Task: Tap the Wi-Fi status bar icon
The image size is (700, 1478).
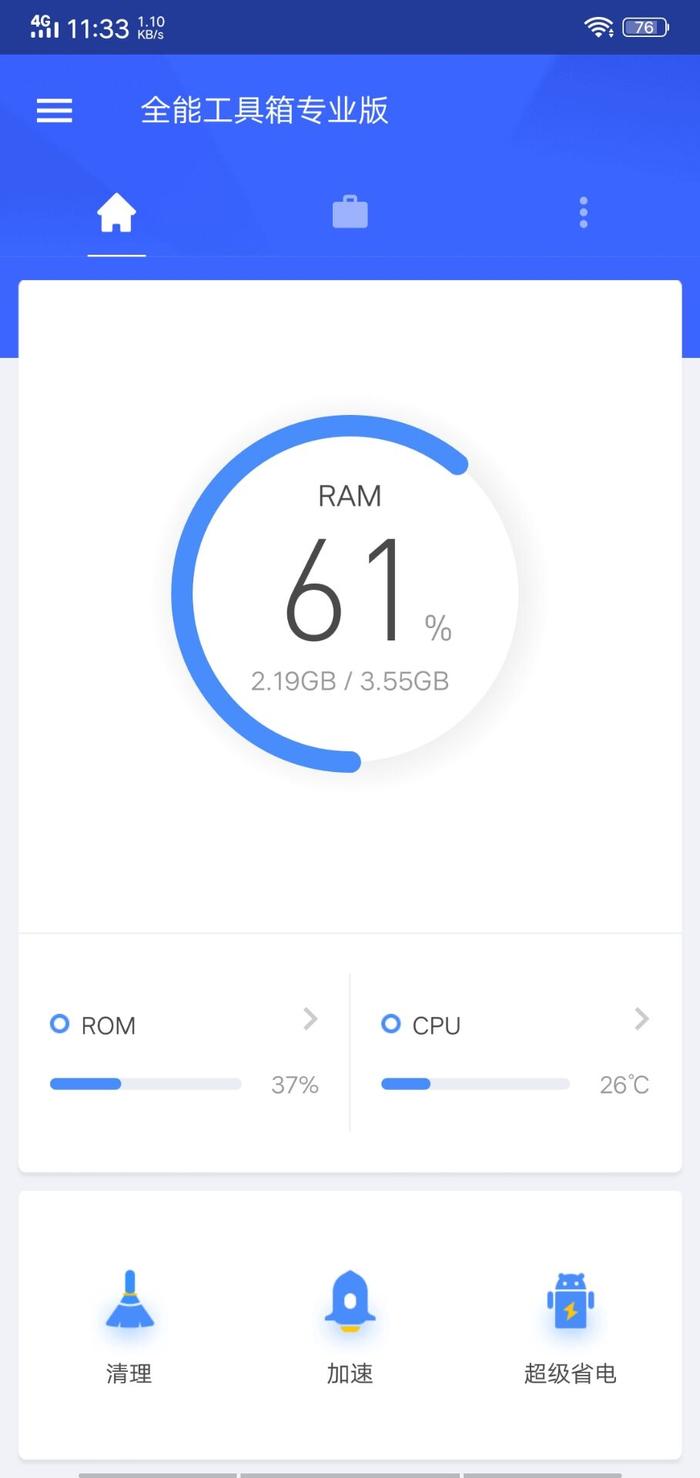Action: pyautogui.click(x=599, y=27)
